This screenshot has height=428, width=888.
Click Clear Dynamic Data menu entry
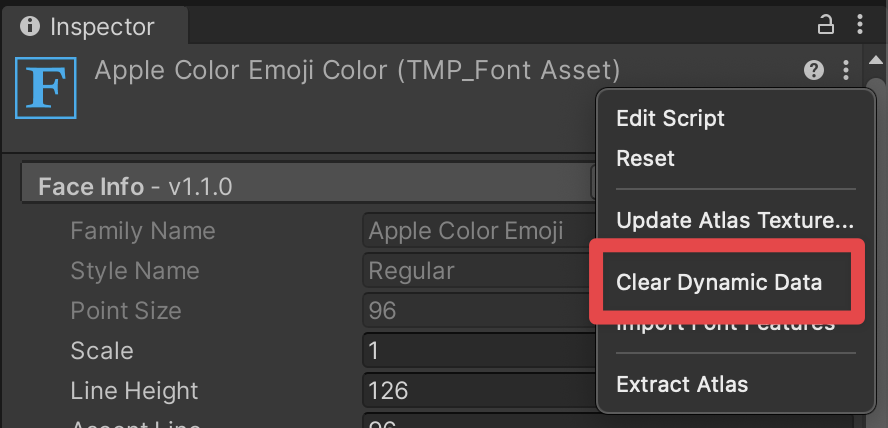click(719, 282)
